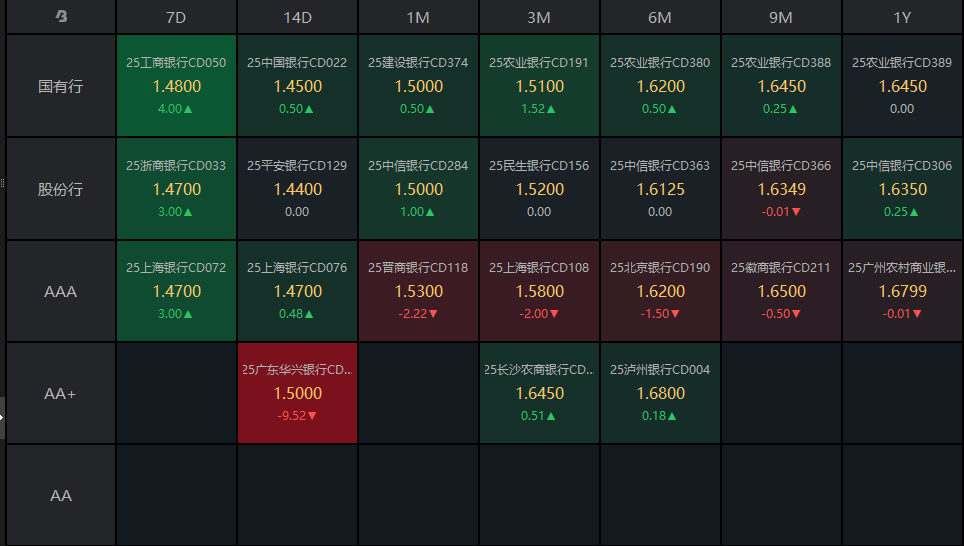Click the 3M column header
This screenshot has width=964, height=546.
pyautogui.click(x=539, y=17)
